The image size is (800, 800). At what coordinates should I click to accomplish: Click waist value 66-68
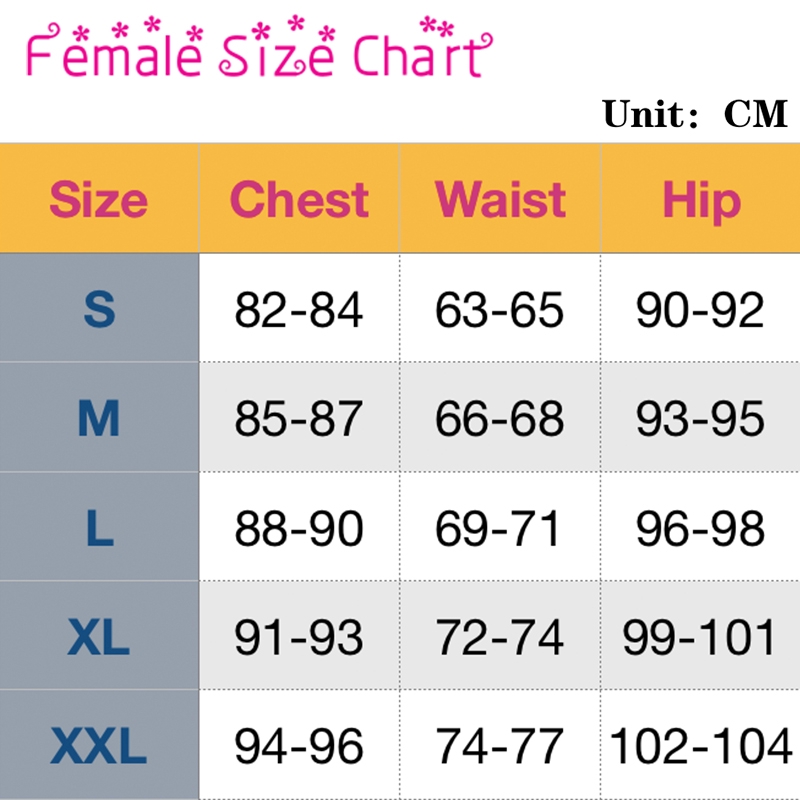[x=500, y=419]
